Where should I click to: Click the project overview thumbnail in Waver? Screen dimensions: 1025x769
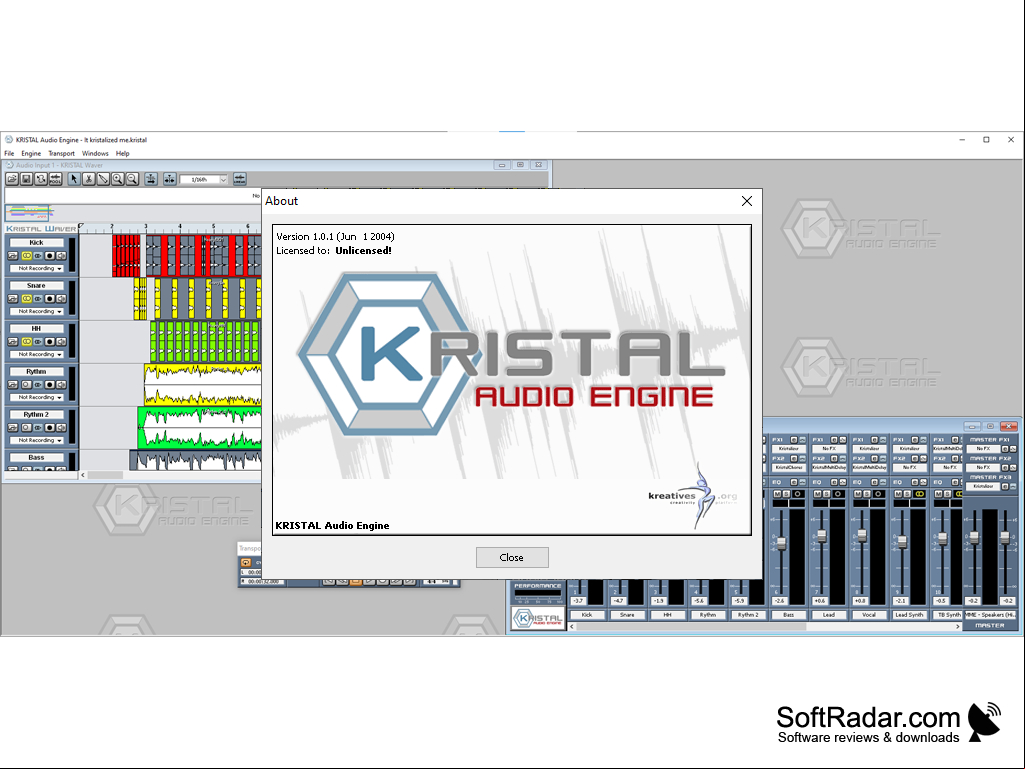point(29,213)
